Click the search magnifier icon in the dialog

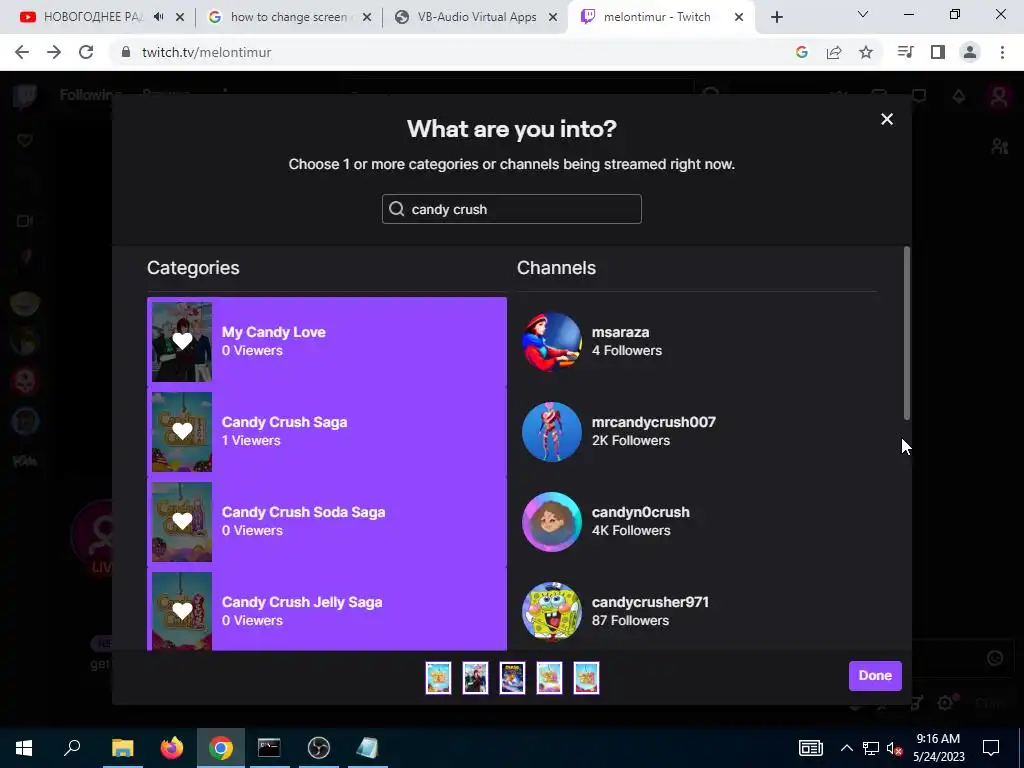(396, 209)
